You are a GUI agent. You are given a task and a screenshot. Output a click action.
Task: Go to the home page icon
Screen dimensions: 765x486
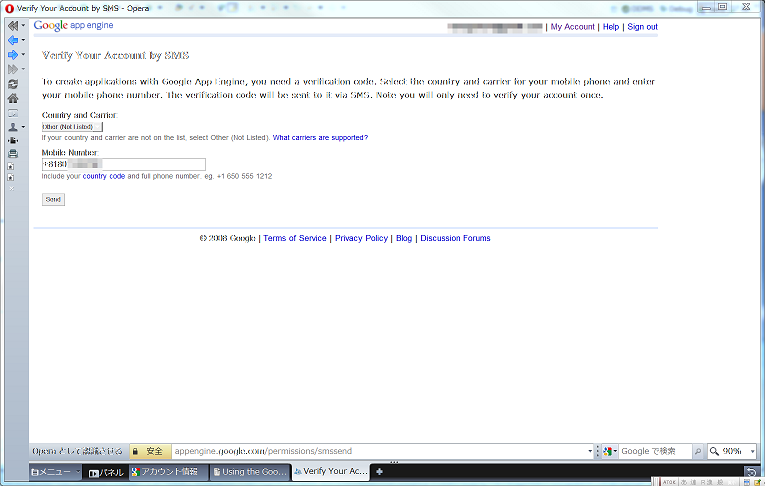[x=13, y=98]
